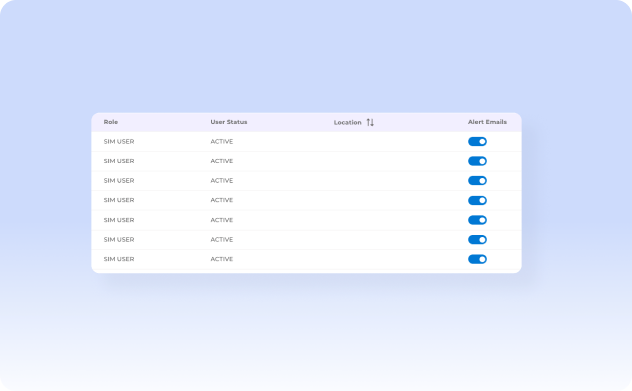Image resolution: width=632 pixels, height=391 pixels.
Task: Click the Alert Emails column header
Action: [x=487, y=122]
